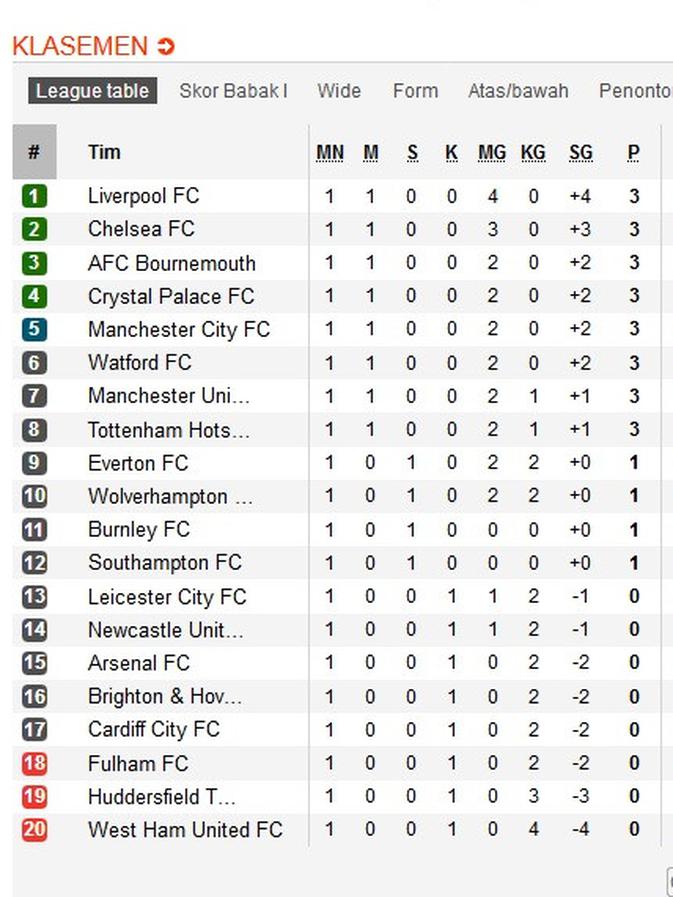The image size is (673, 897).
Task: Click the green rank 4 badge
Action: coord(34,296)
